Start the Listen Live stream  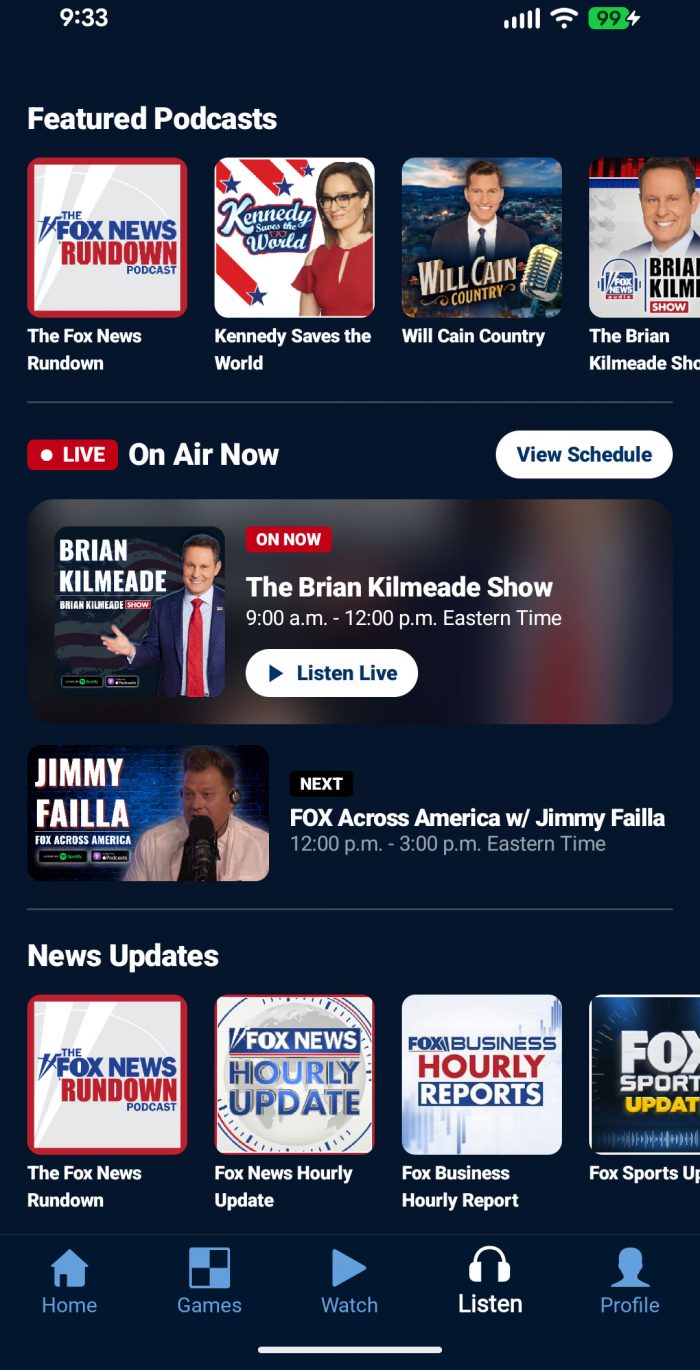(332, 673)
